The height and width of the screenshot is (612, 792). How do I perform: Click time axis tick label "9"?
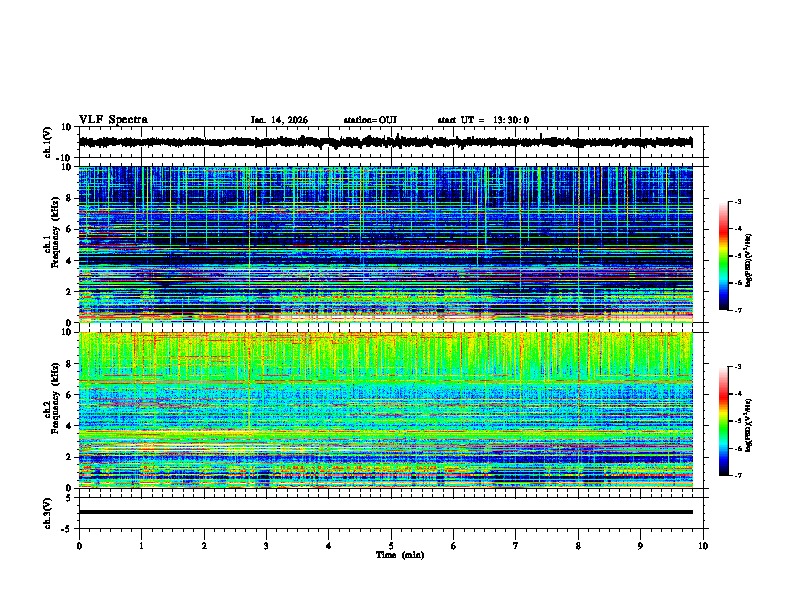(x=640, y=546)
